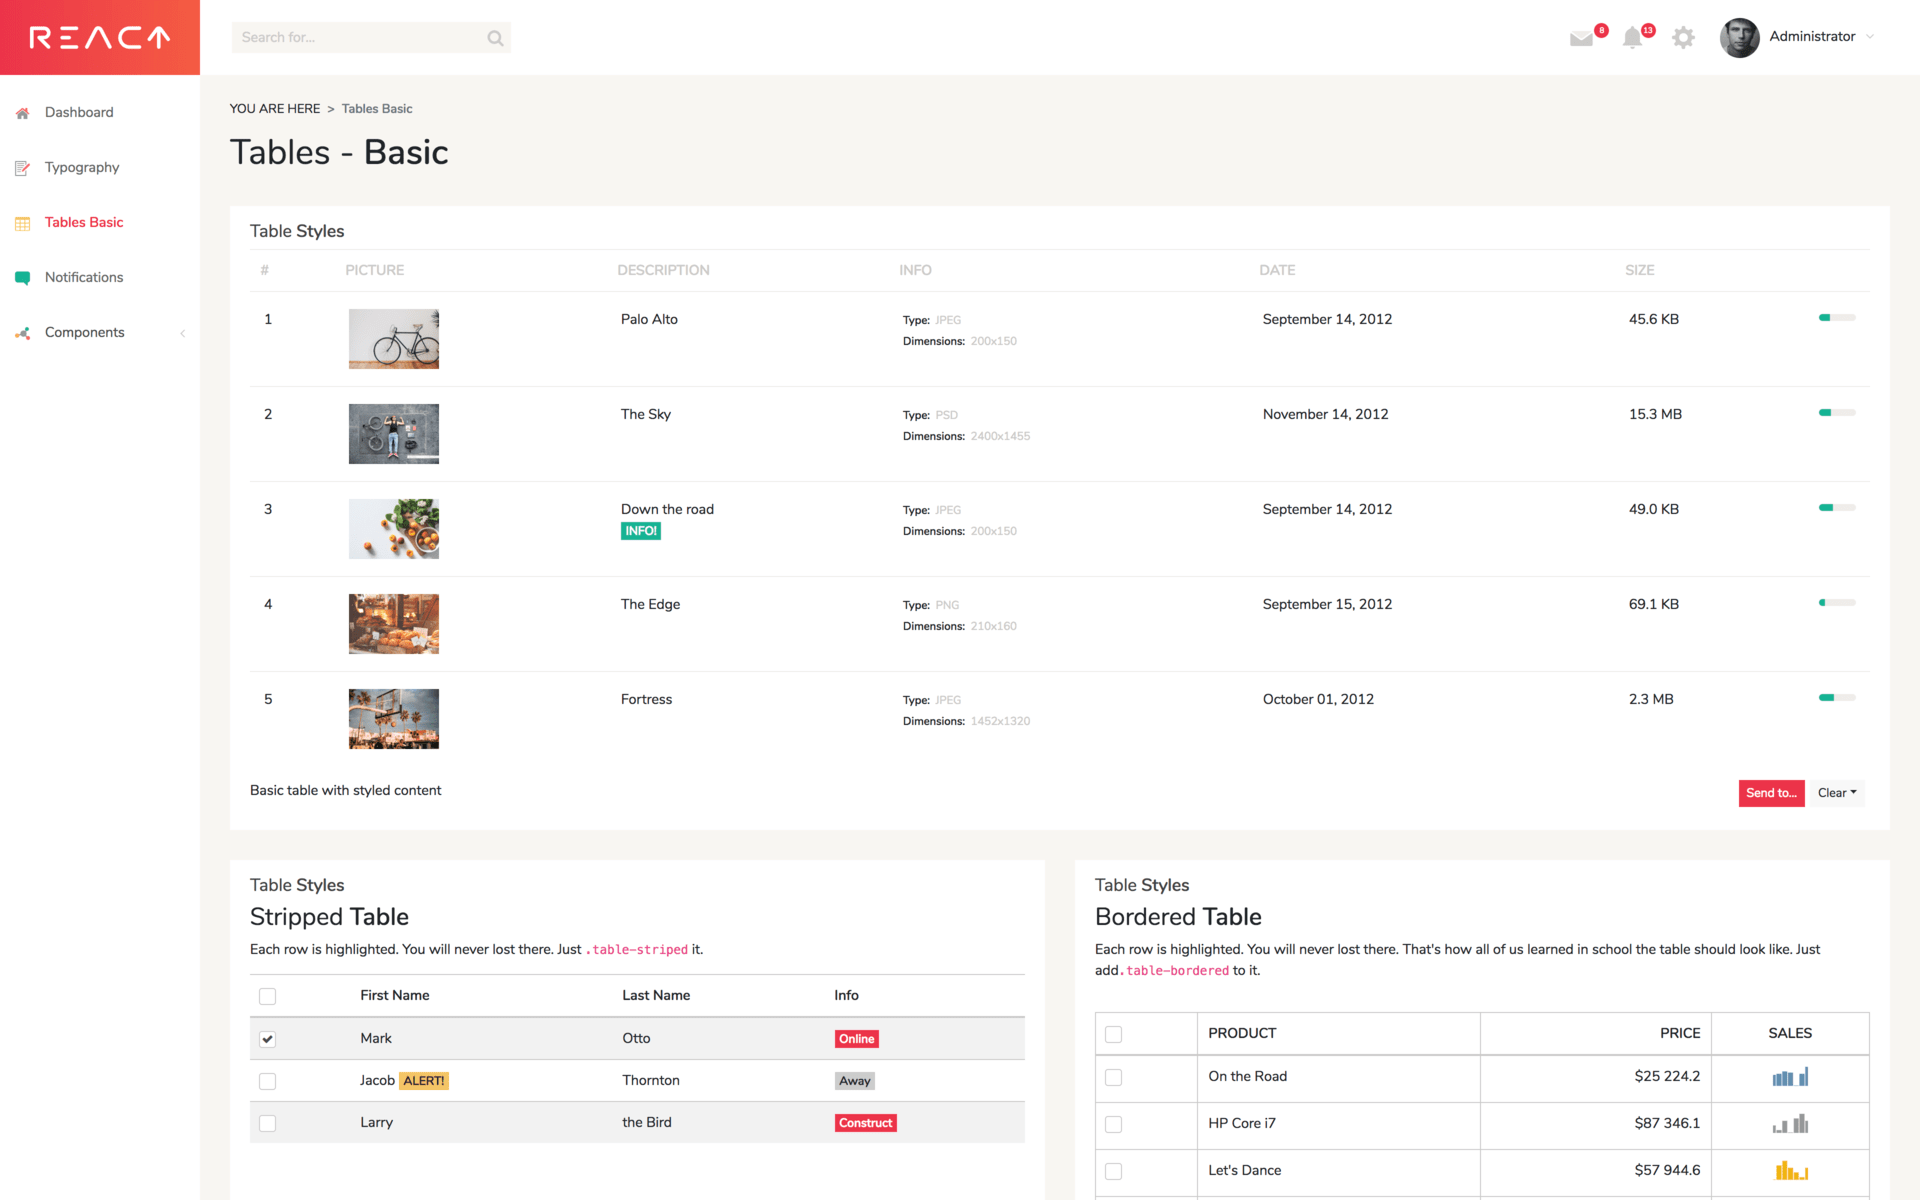Screen dimensions: 1920x1200
Task: Click the Components sidebar icon
Action: 22,332
